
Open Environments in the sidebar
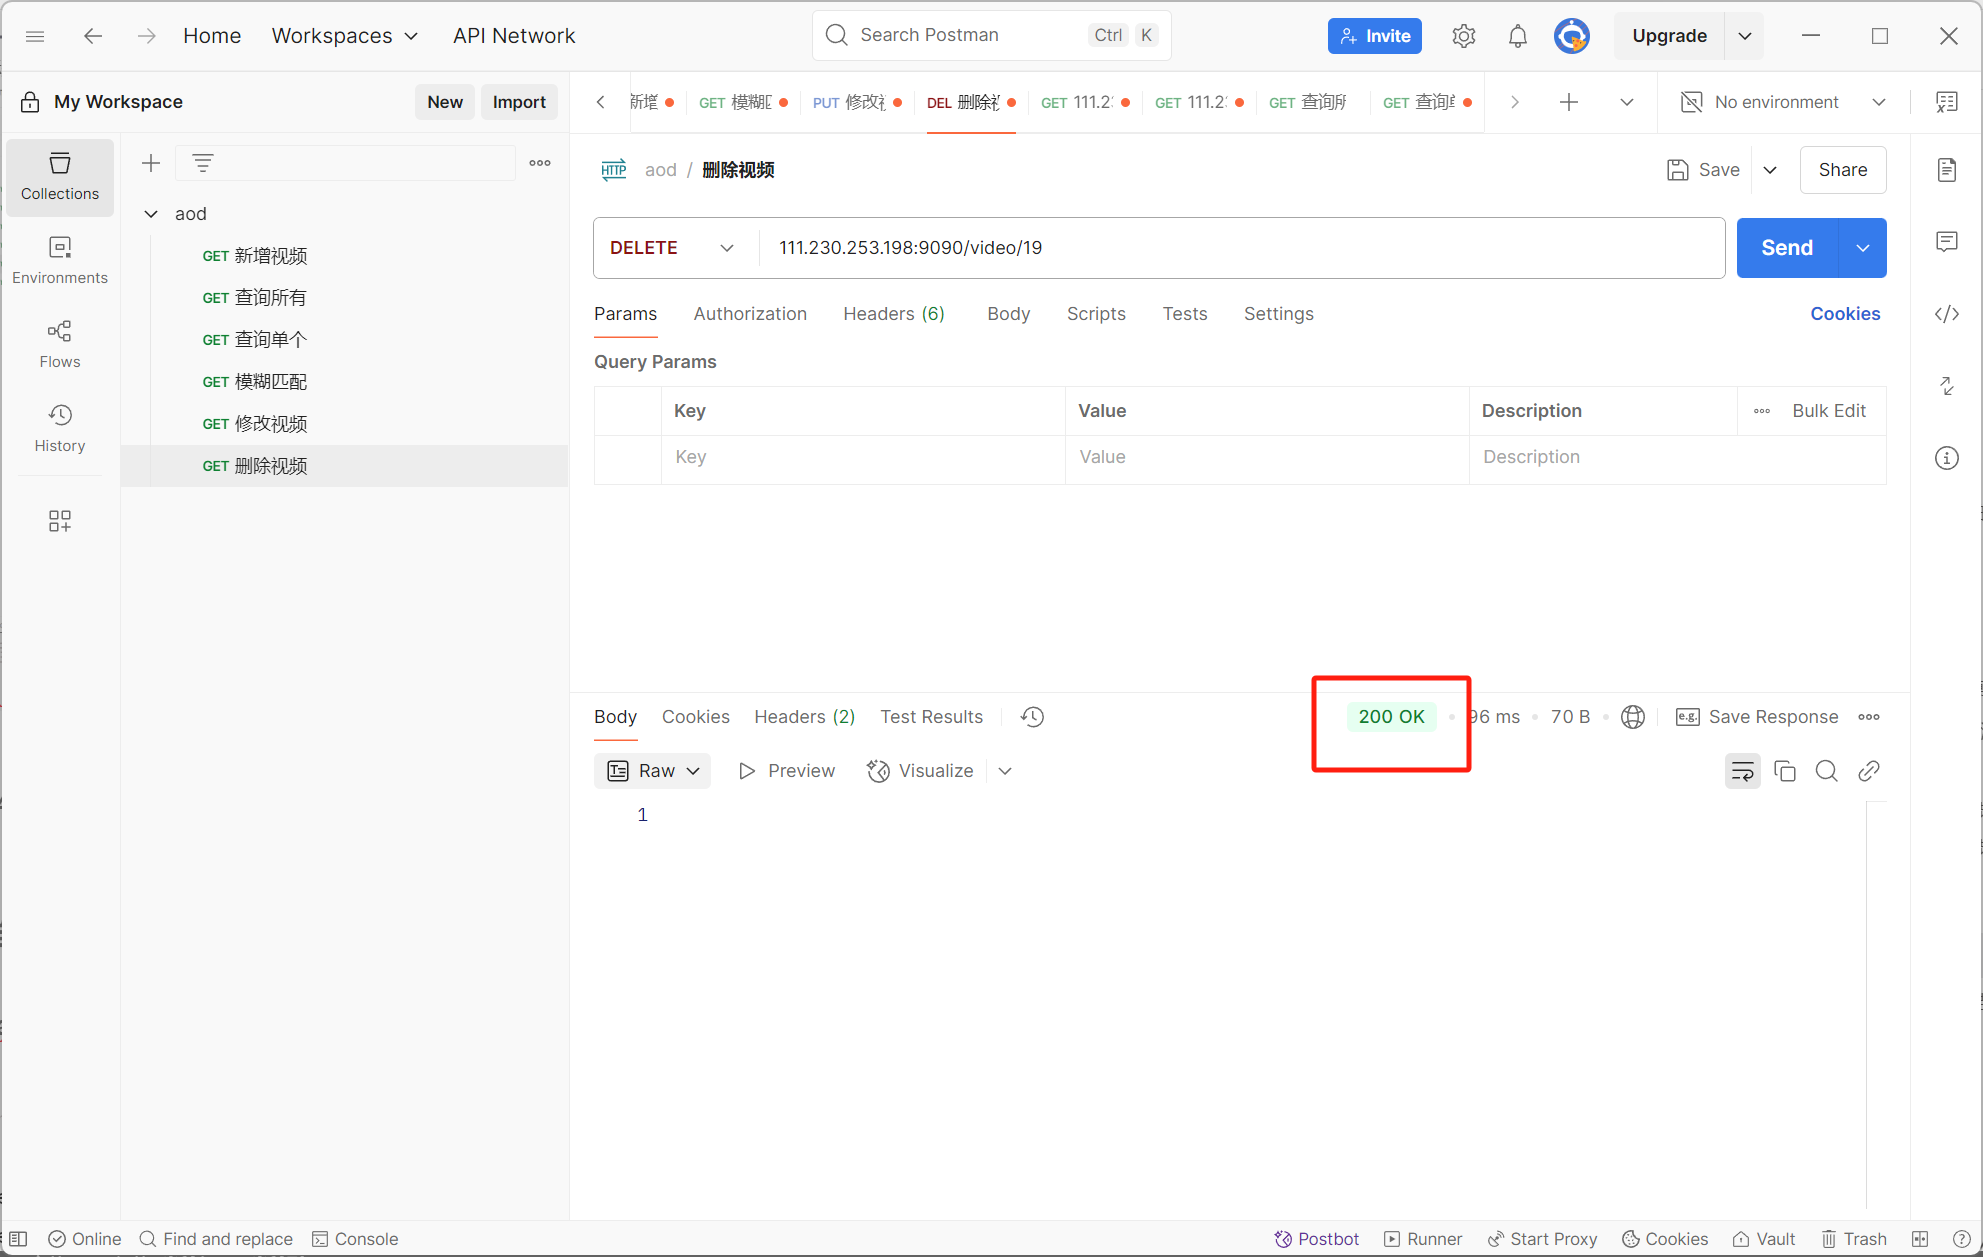coord(60,260)
